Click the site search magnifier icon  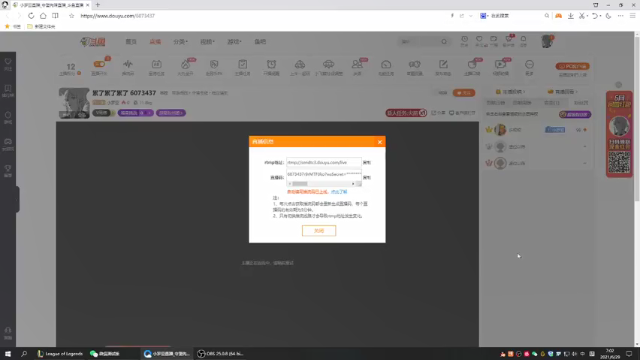pos(444,42)
